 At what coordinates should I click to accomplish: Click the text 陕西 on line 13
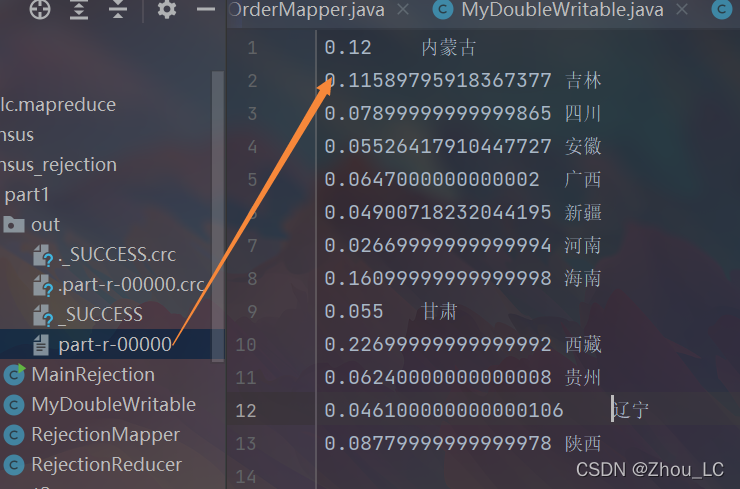click(x=583, y=444)
